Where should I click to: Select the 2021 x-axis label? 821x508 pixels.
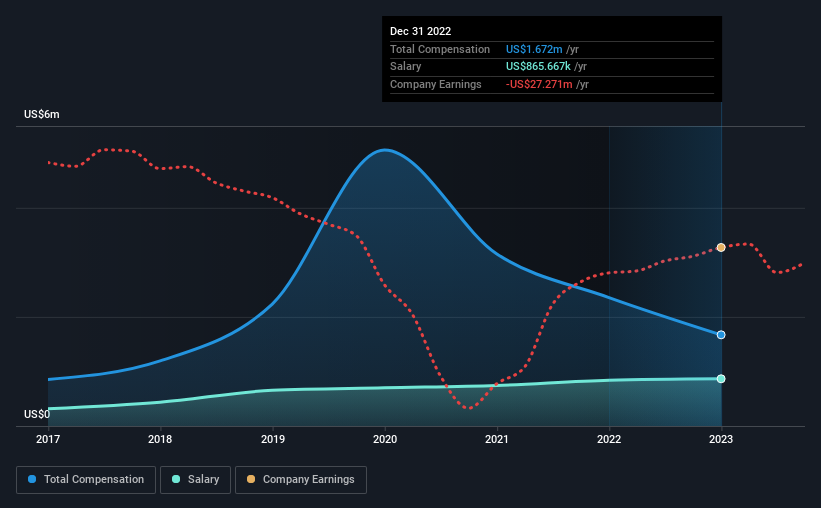(497, 439)
